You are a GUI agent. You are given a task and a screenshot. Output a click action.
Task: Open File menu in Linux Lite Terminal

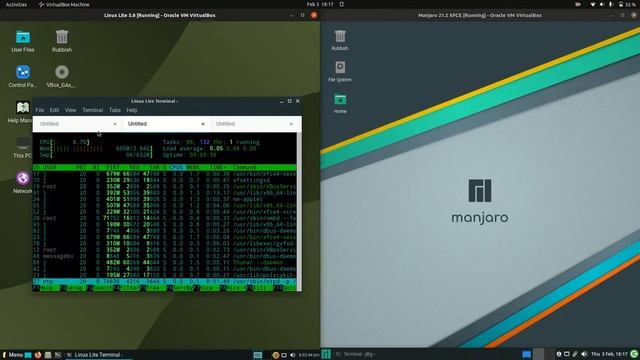pyautogui.click(x=40, y=110)
